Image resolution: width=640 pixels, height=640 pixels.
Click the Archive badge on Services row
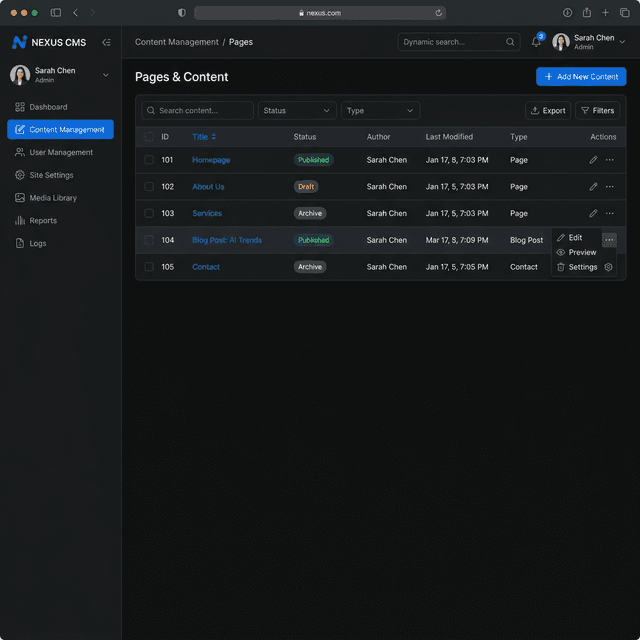pos(310,213)
